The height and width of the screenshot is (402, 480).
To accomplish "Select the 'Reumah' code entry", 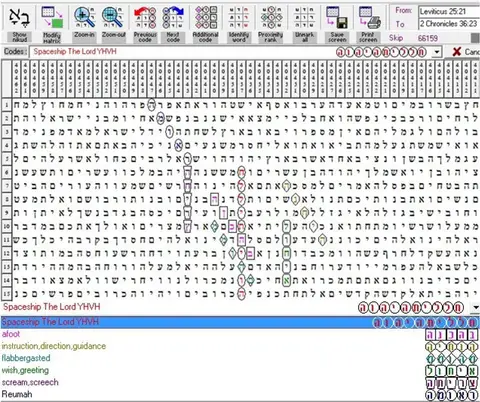I will [17, 394].
